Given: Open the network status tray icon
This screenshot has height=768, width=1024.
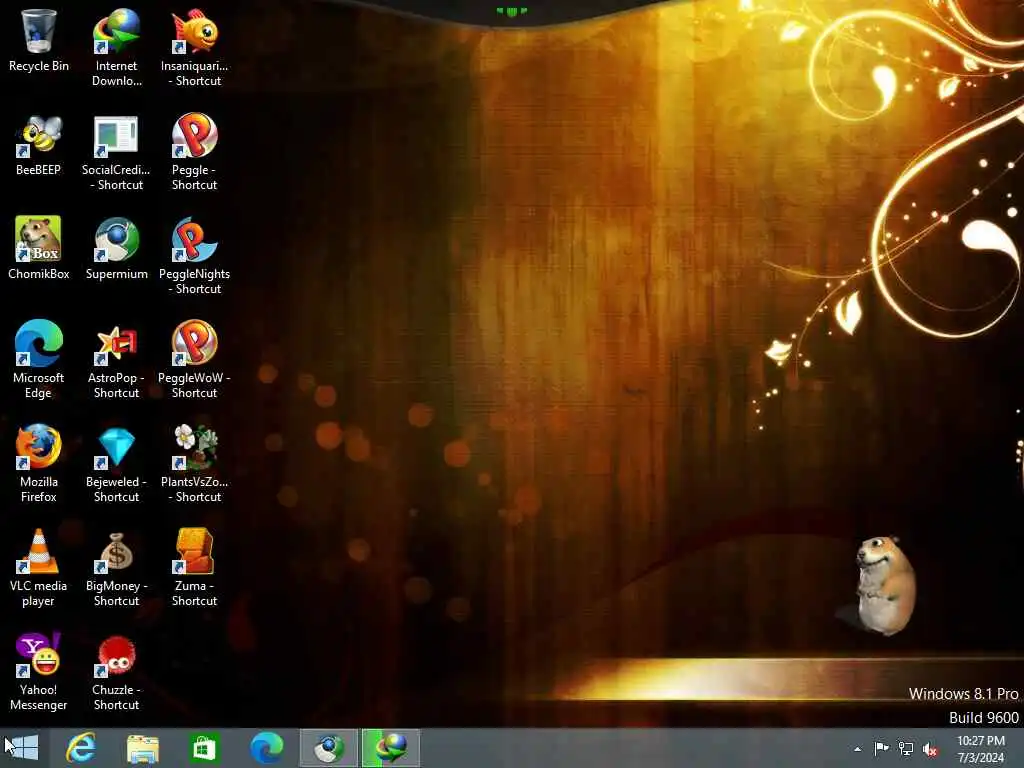Looking at the screenshot, I should pos(906,748).
